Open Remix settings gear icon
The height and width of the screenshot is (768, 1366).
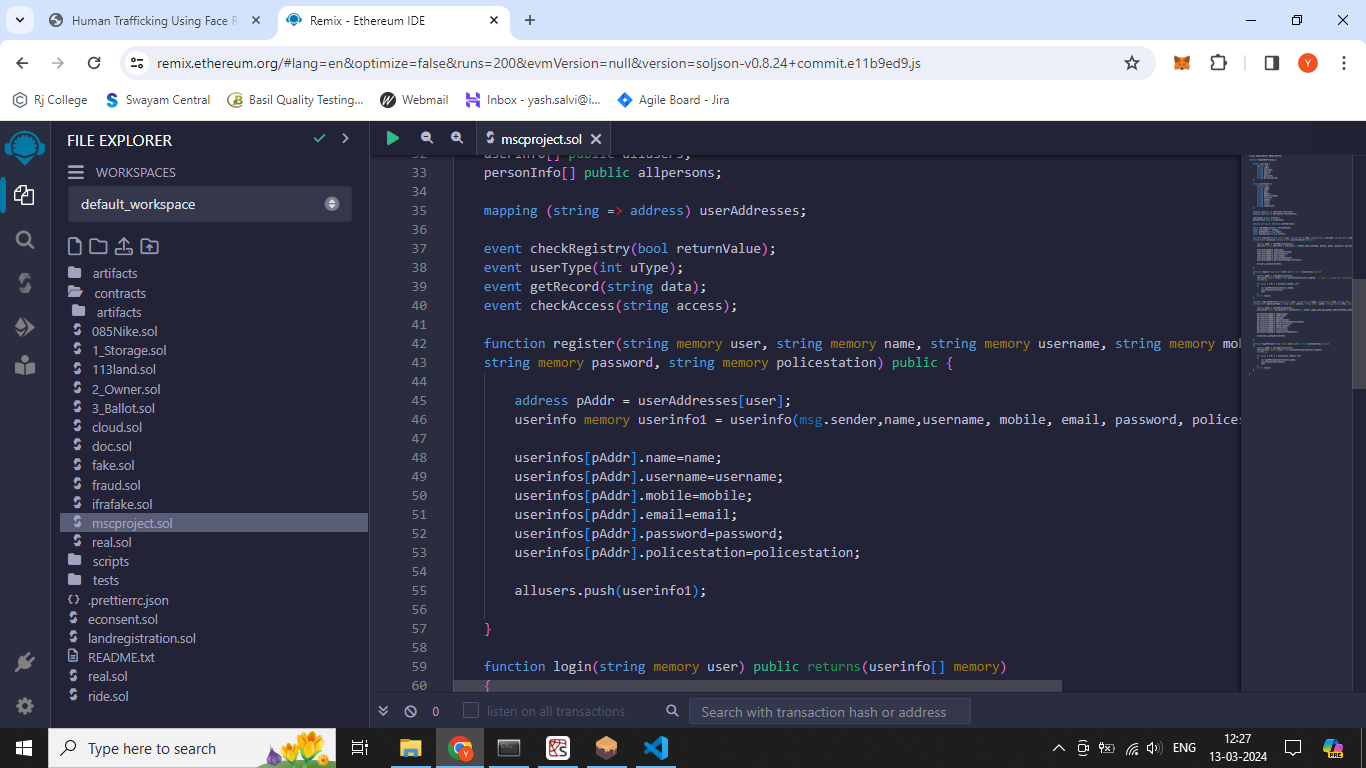(25, 706)
